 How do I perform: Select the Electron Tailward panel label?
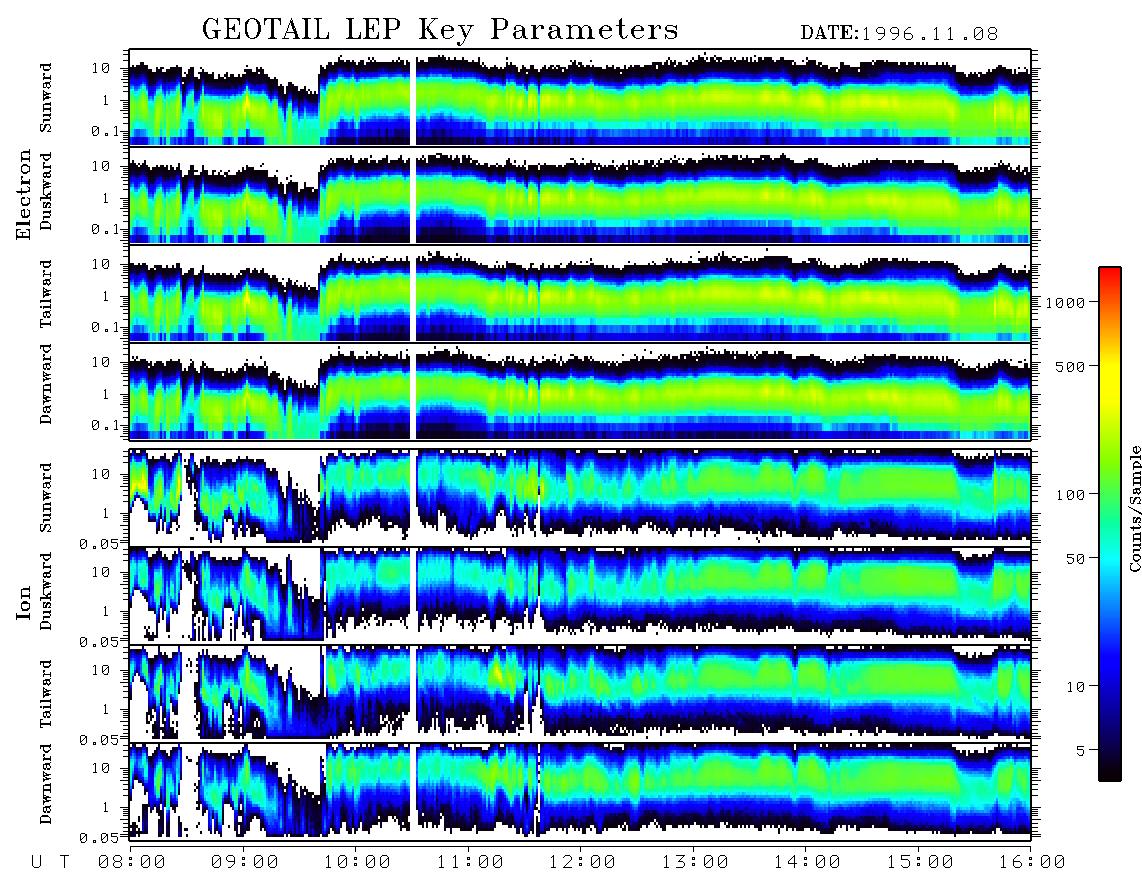point(46,294)
